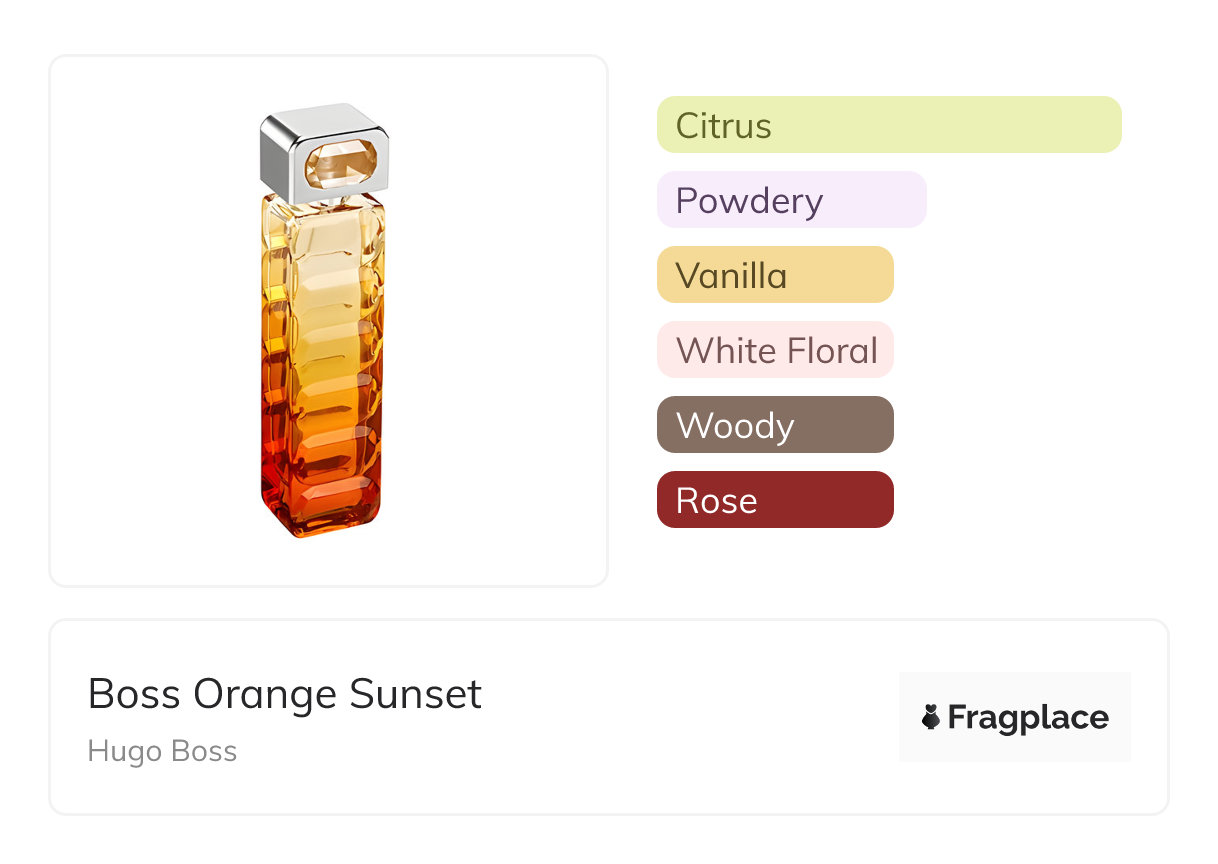Click the far right end of Citrus bar

(1108, 125)
